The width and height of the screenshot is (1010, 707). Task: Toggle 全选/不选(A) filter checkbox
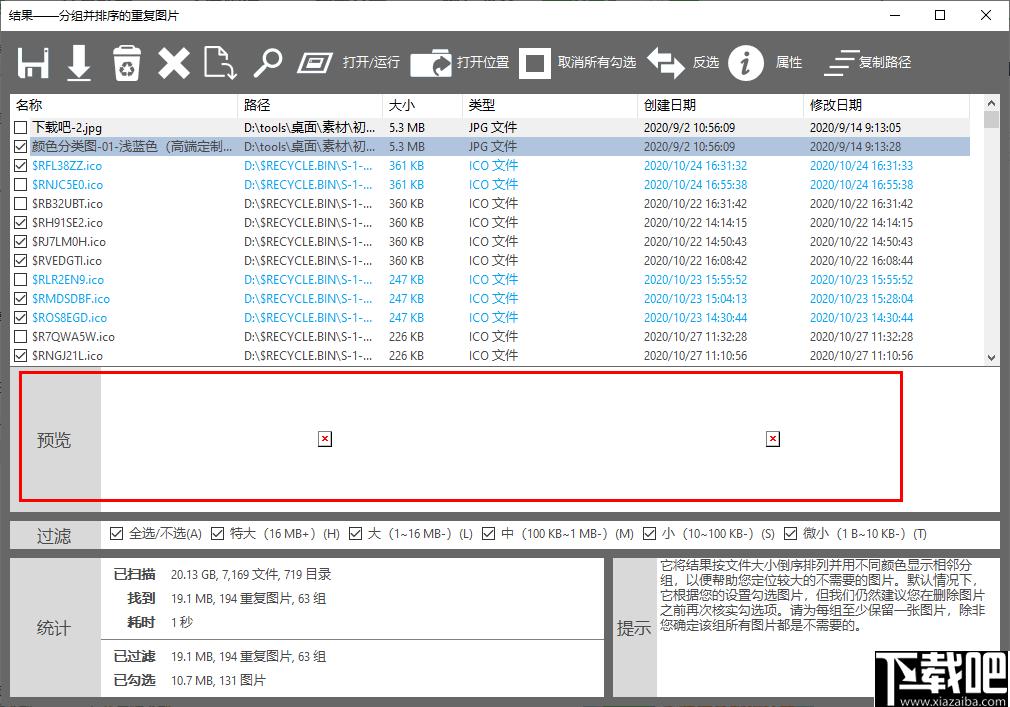coord(117,533)
